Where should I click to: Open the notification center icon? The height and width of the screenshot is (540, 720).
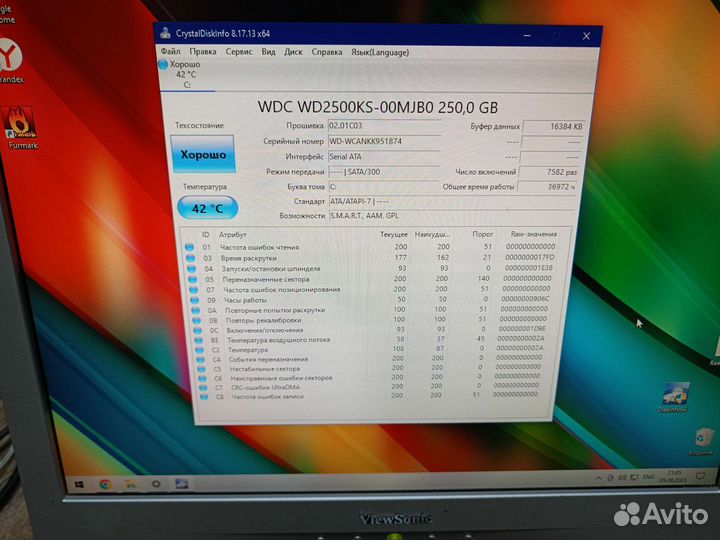point(700,476)
